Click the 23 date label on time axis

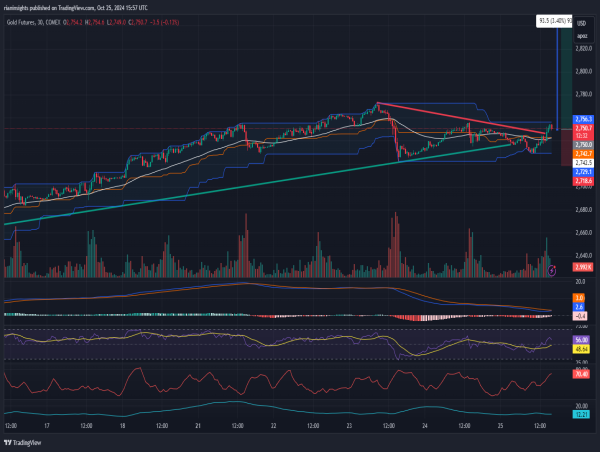(x=349, y=426)
